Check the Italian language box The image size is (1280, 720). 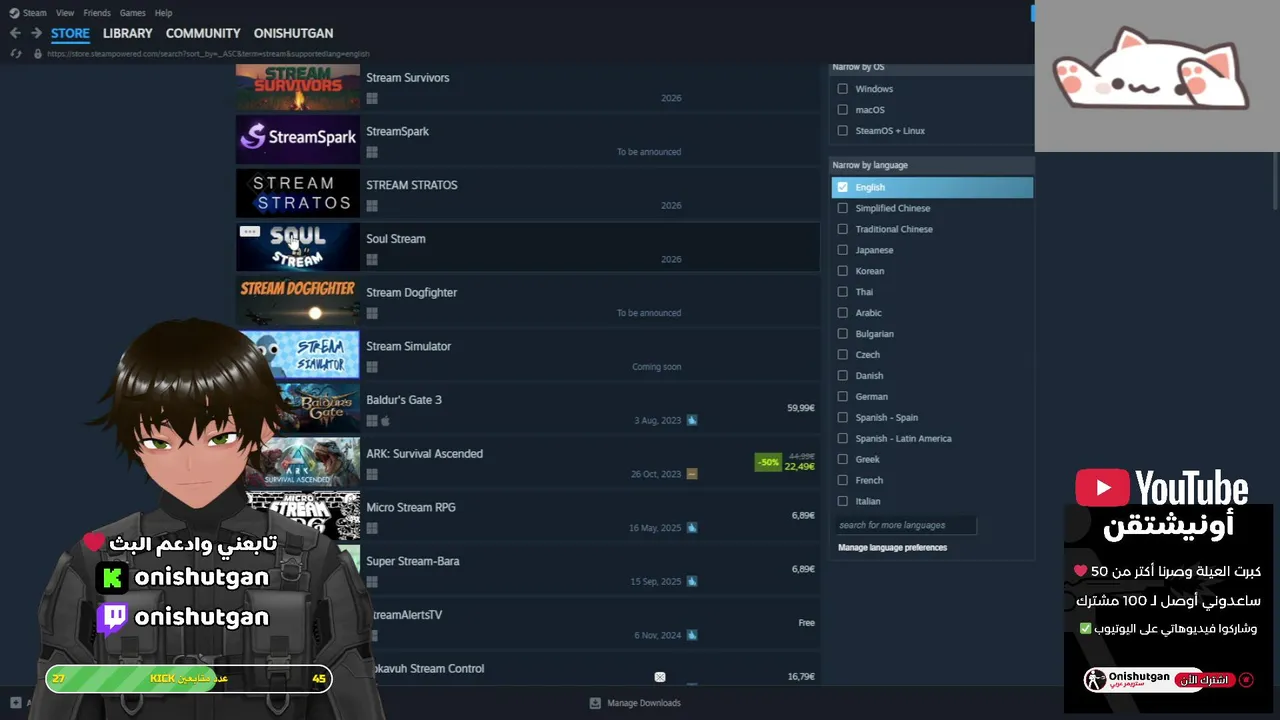click(842, 501)
